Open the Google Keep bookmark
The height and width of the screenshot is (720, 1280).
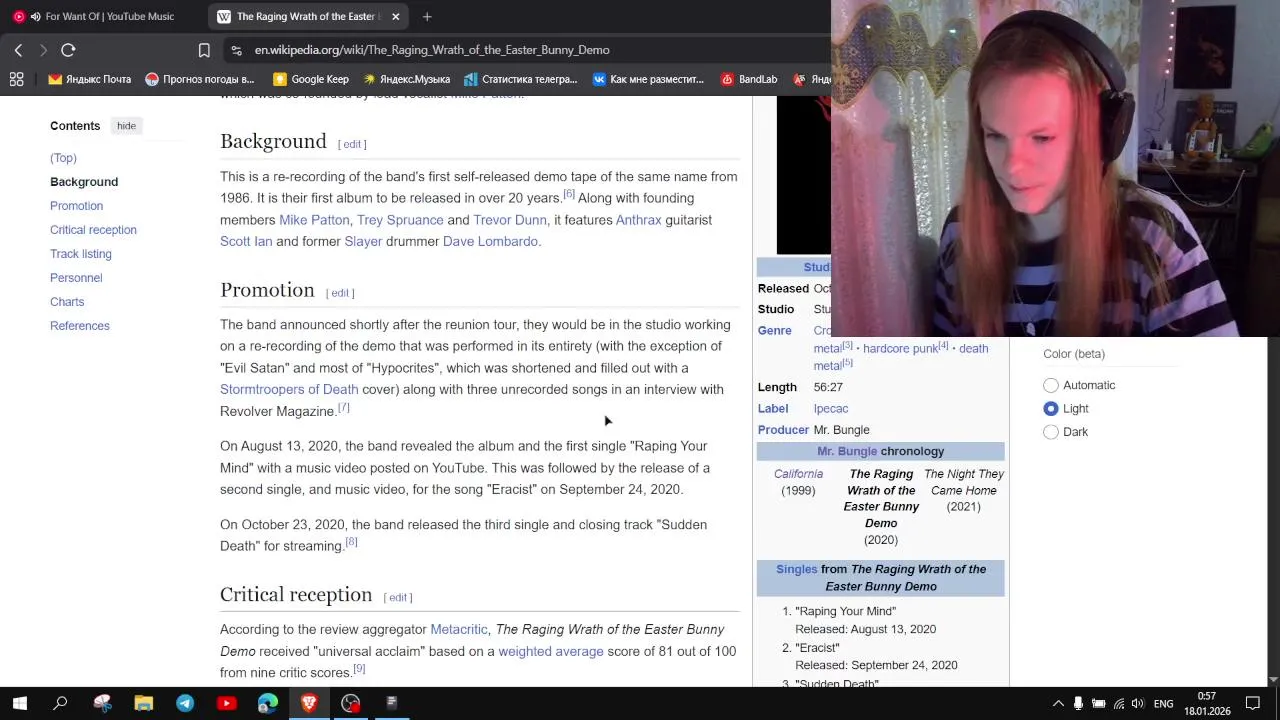coord(311,79)
